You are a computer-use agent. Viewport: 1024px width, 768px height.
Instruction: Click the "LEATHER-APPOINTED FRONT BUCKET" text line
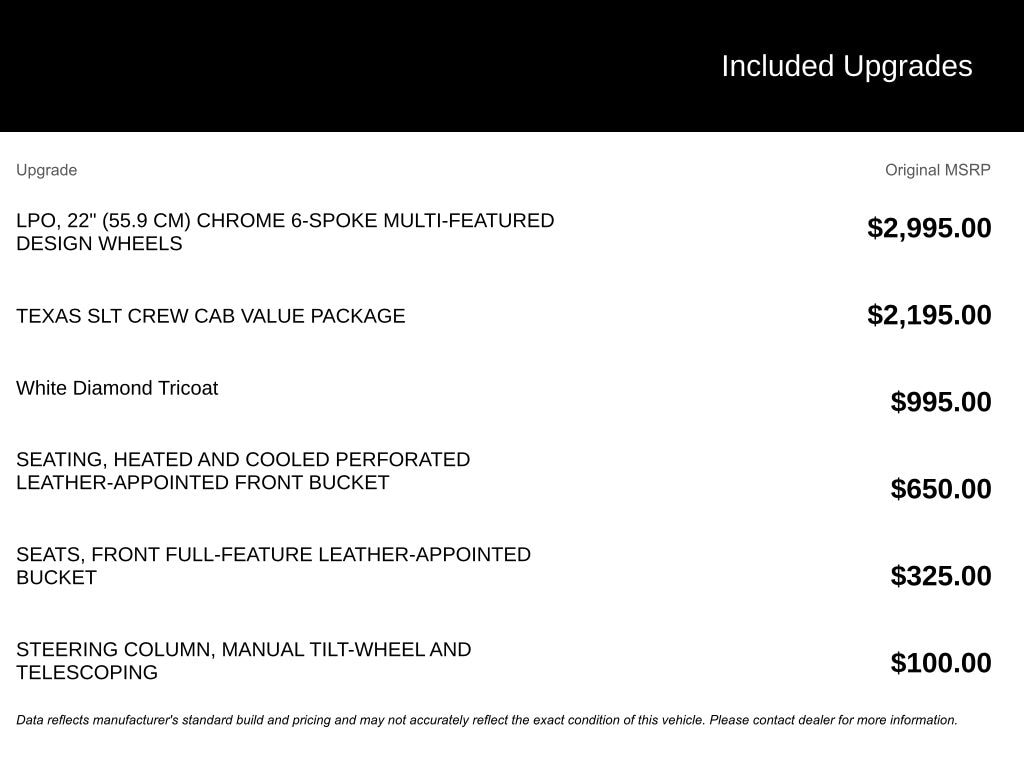(202, 483)
